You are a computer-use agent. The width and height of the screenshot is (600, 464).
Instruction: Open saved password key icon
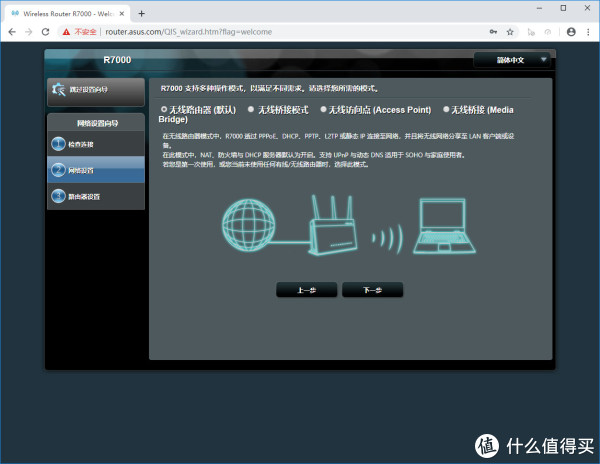[493, 32]
